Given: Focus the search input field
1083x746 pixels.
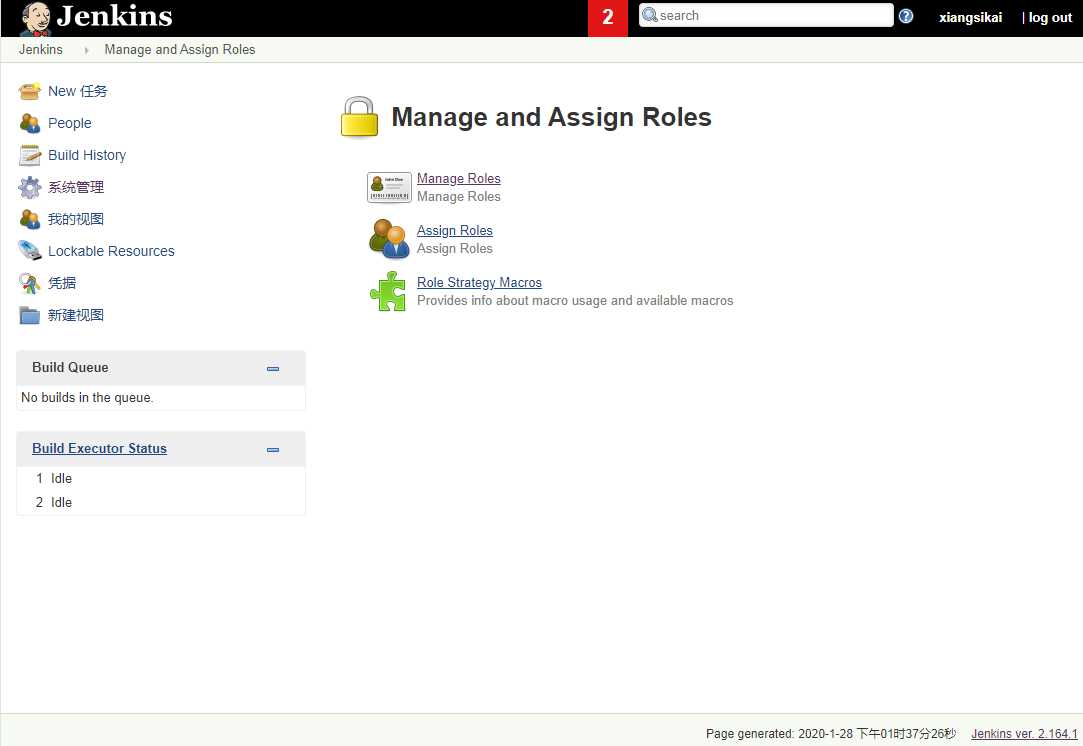Looking at the screenshot, I should 766,15.
